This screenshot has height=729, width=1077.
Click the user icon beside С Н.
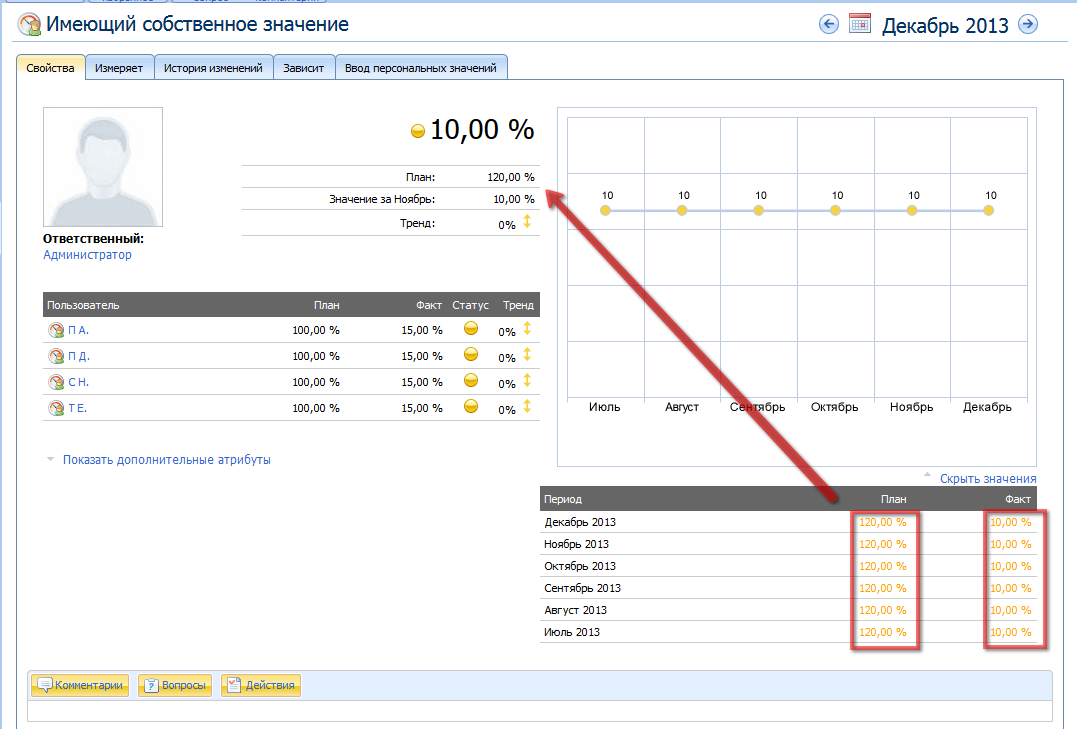(56, 382)
